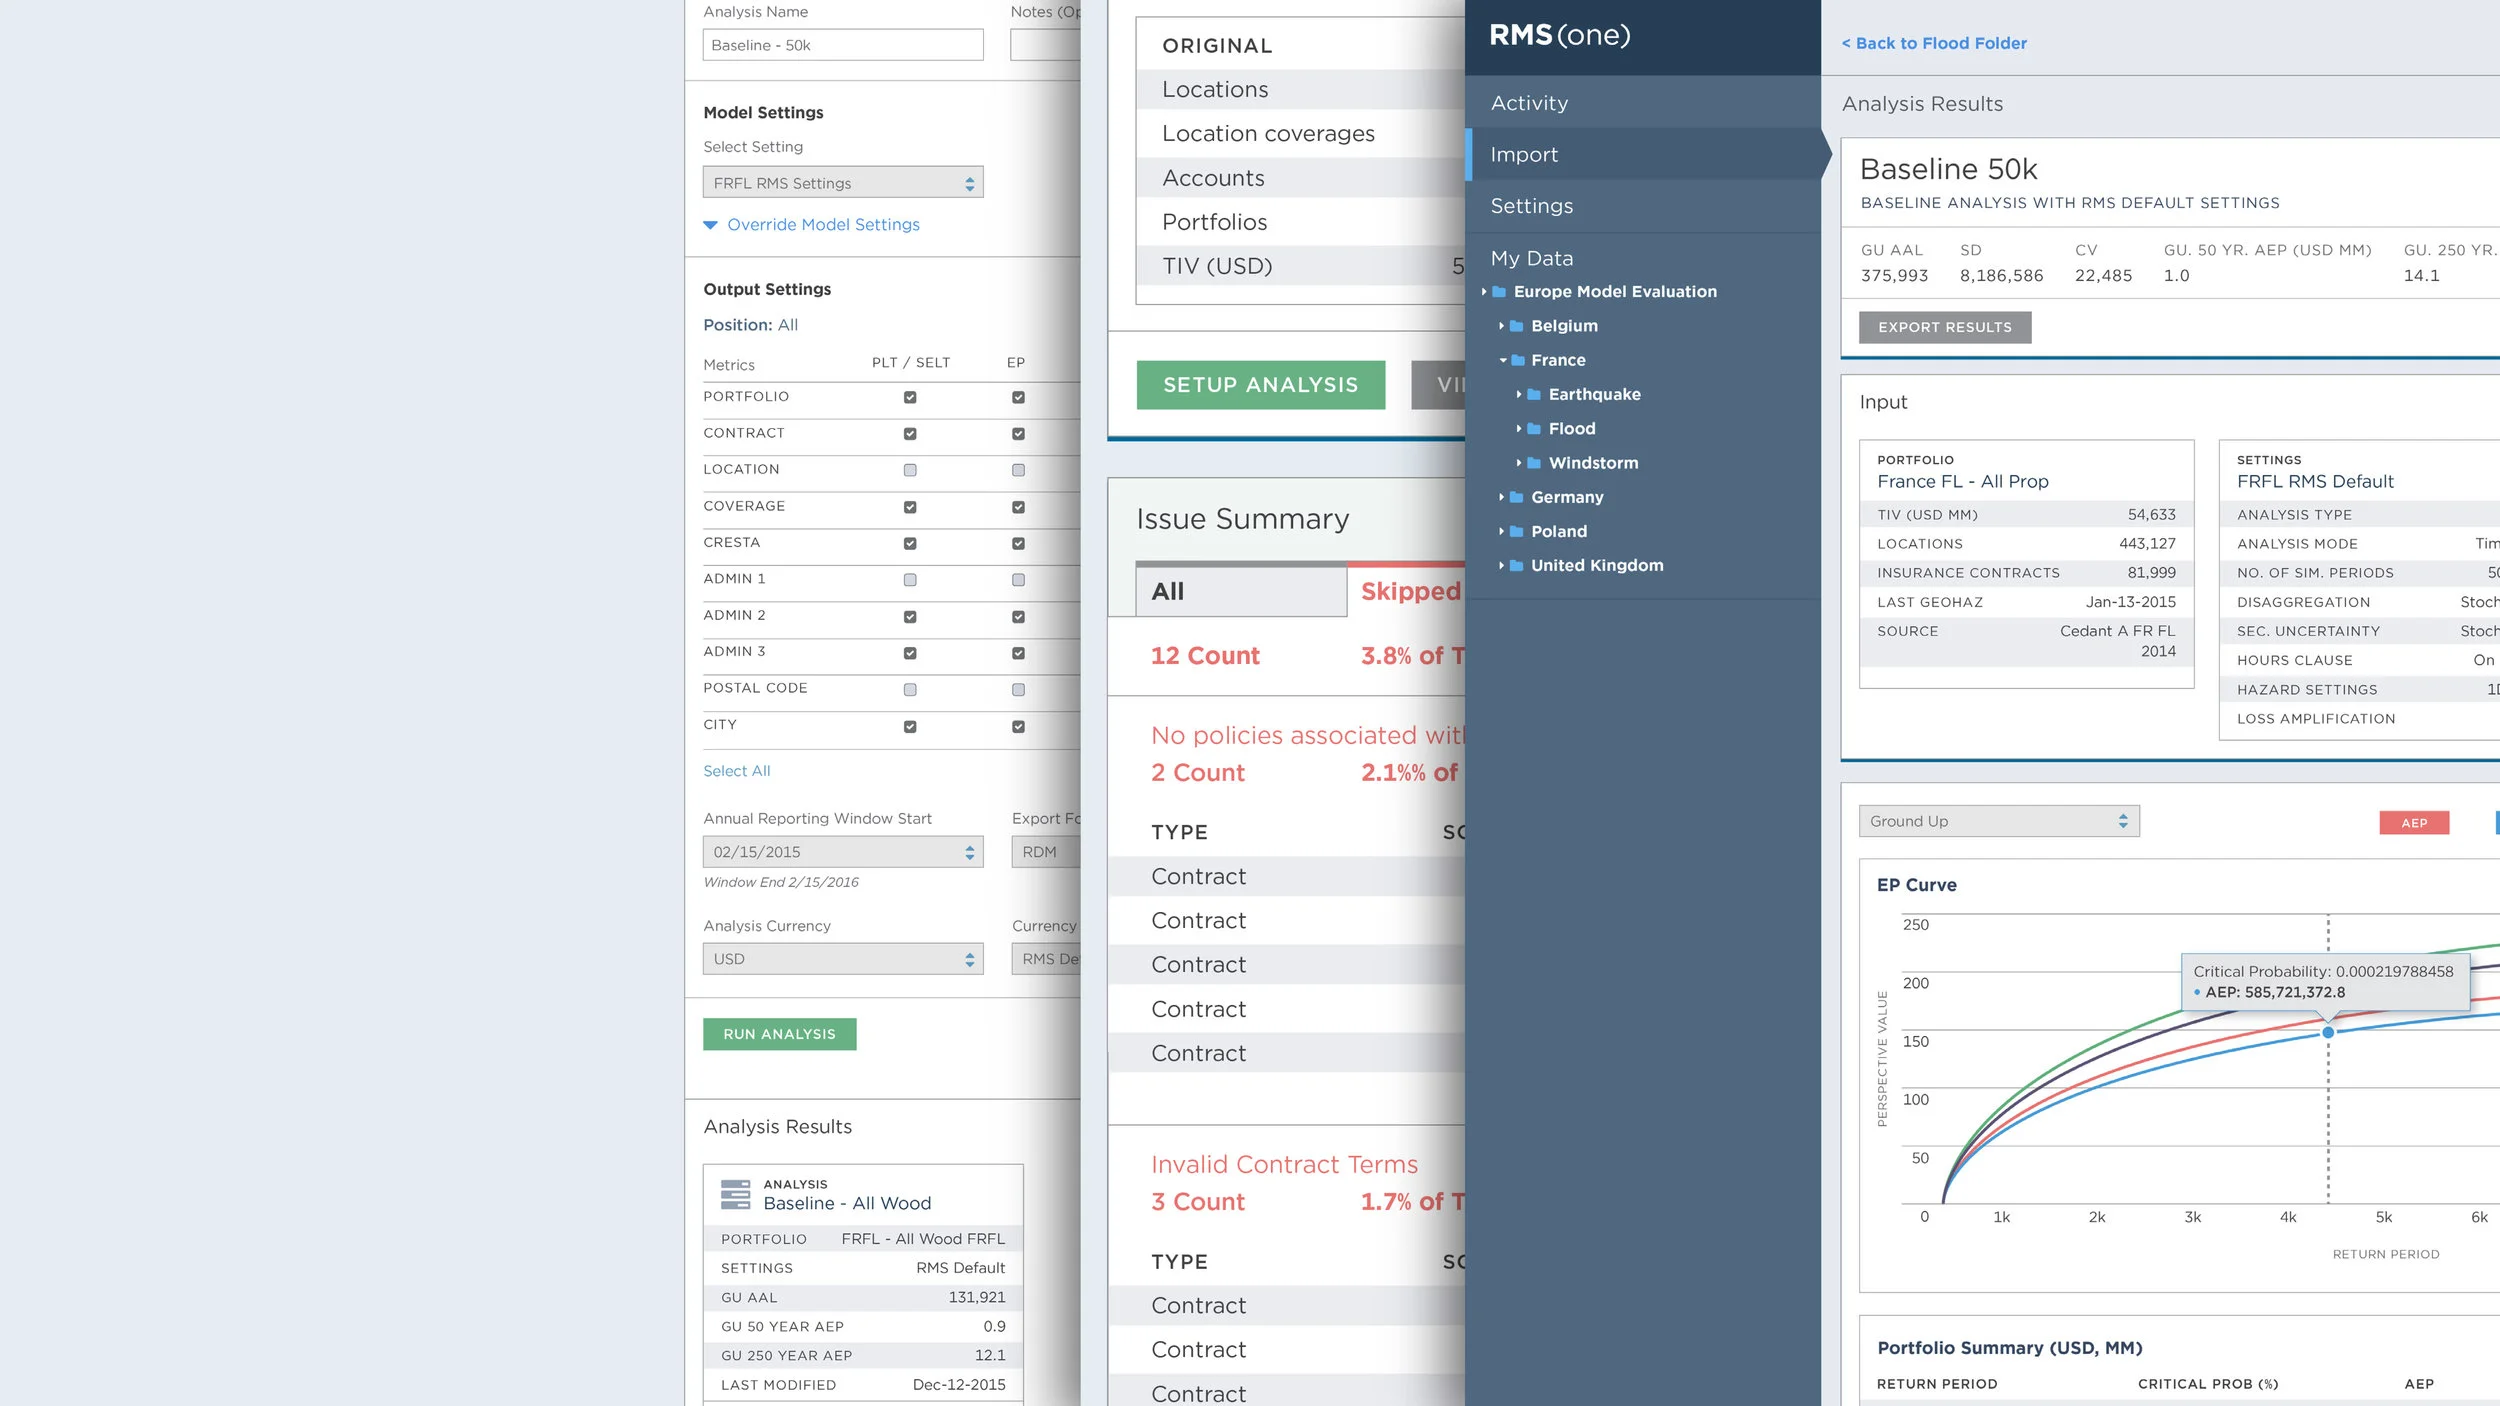The width and height of the screenshot is (2500, 1406).
Task: Uncheck the PORTFOLIO EP checkbox
Action: coord(1017,397)
